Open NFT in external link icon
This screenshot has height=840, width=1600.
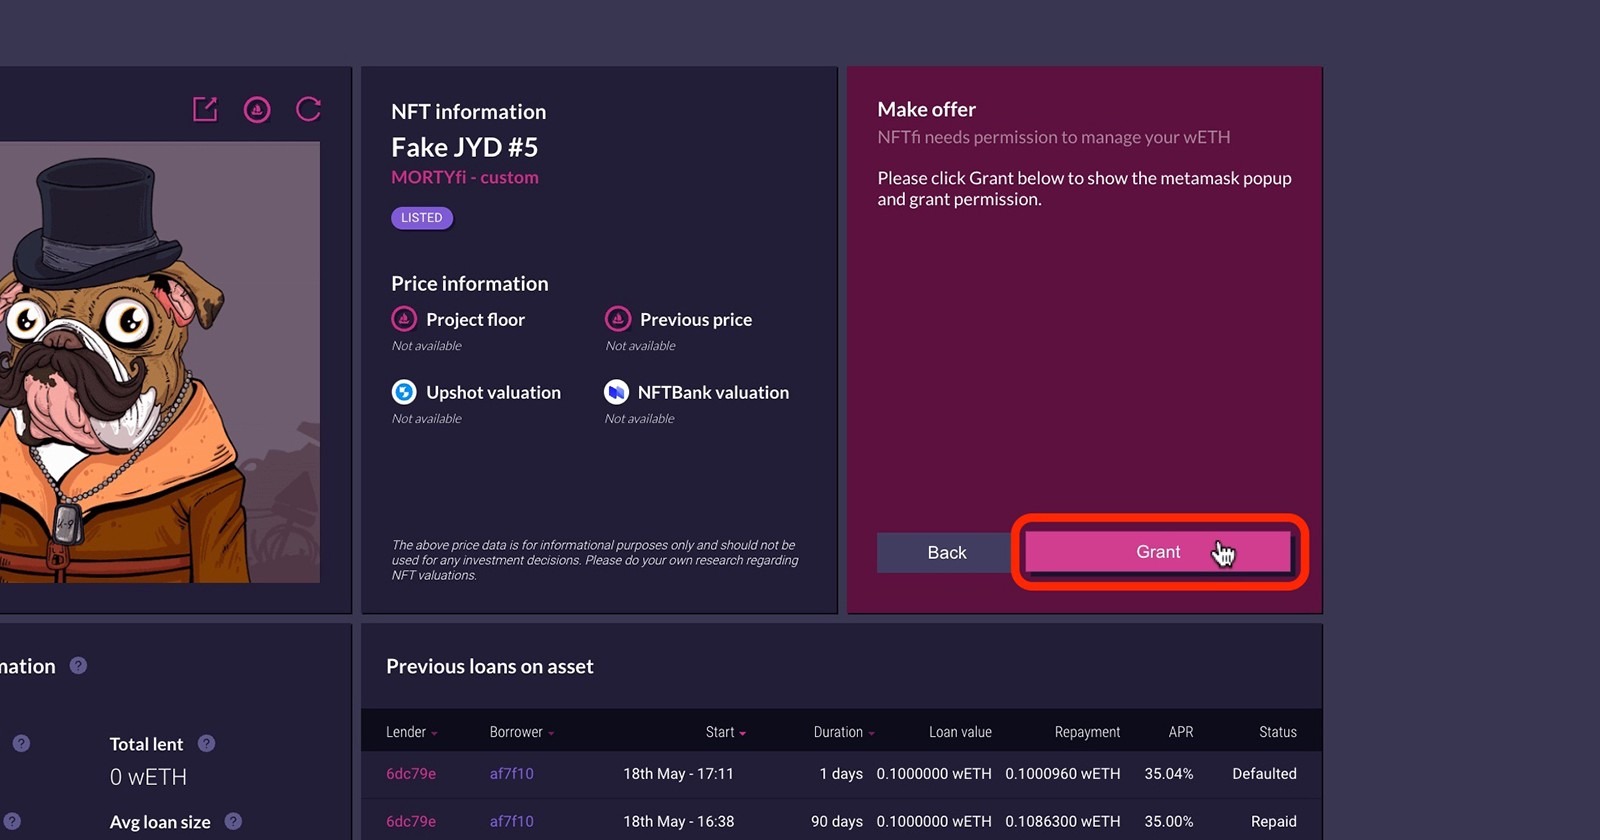(x=205, y=109)
